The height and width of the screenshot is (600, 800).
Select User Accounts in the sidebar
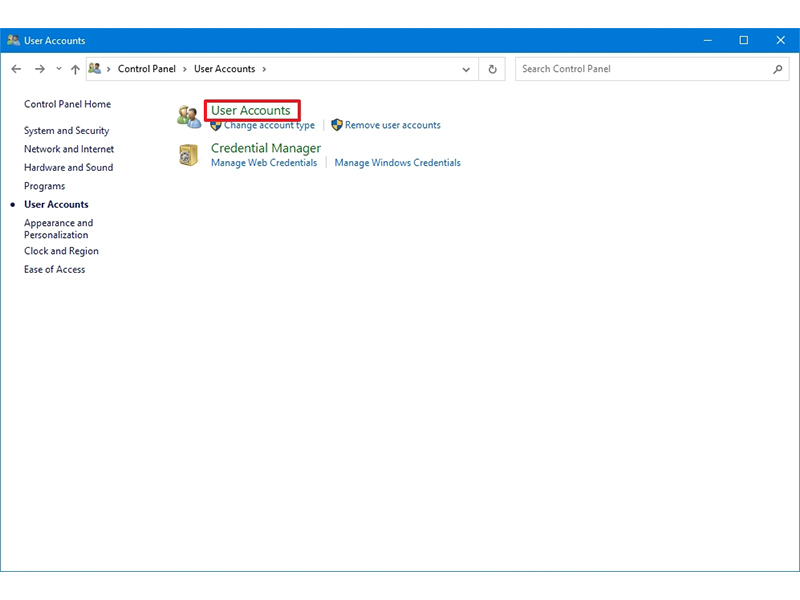(56, 205)
